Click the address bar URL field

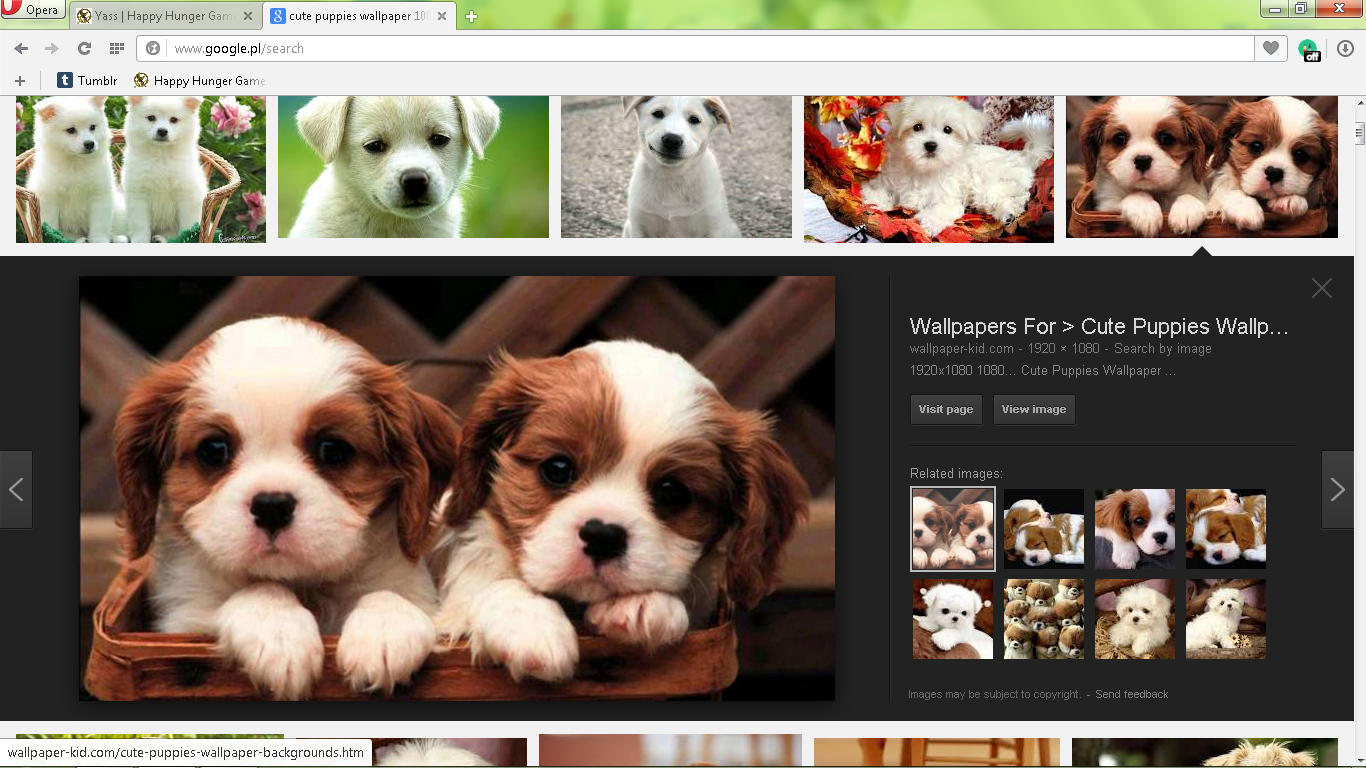pos(695,48)
